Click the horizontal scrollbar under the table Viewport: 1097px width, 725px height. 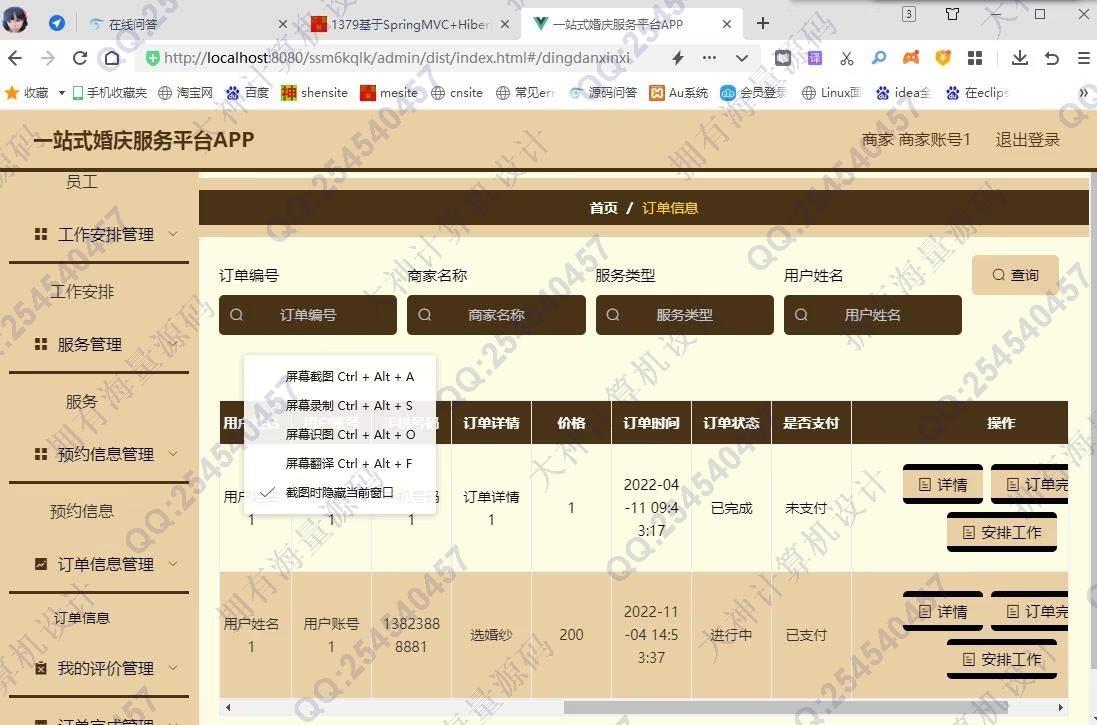tap(640, 708)
